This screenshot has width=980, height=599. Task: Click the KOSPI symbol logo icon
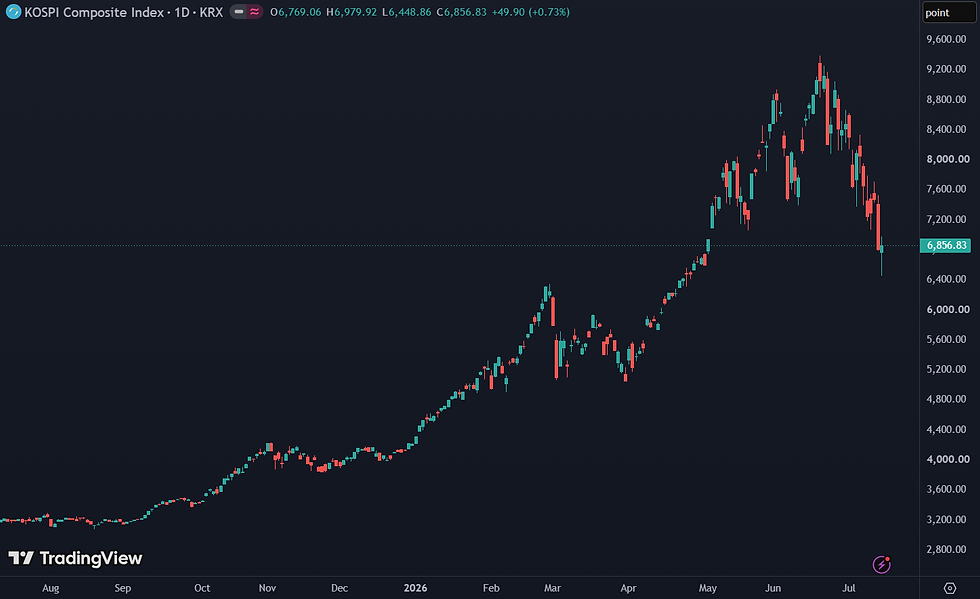point(13,12)
